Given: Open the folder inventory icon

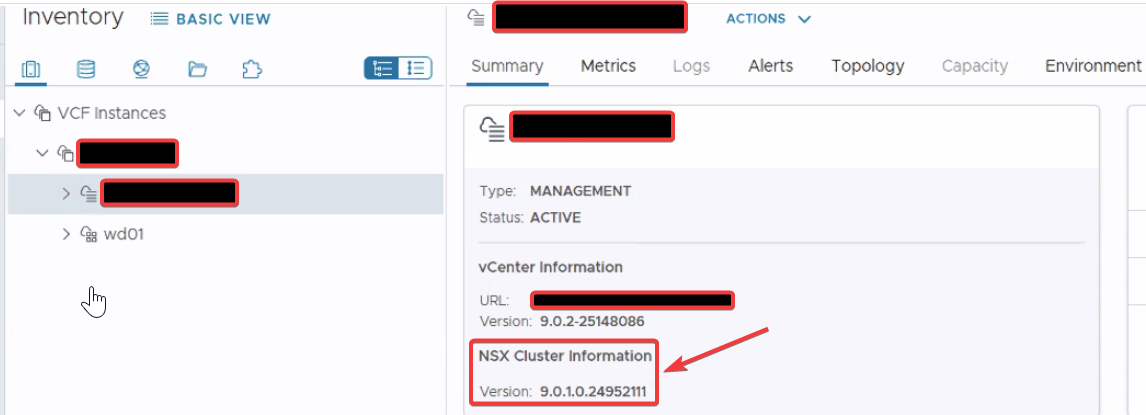Looking at the screenshot, I should pyautogui.click(x=197, y=69).
